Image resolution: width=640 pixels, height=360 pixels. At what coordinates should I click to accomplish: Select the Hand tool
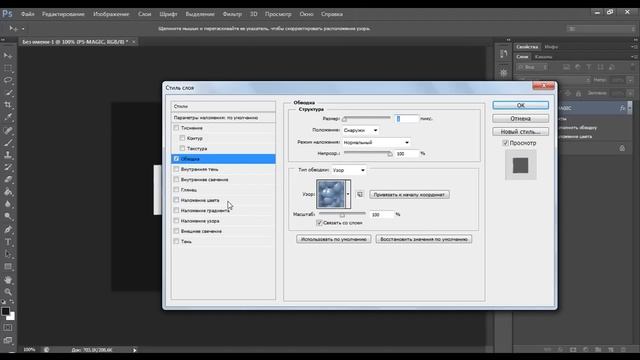(x=8, y=280)
